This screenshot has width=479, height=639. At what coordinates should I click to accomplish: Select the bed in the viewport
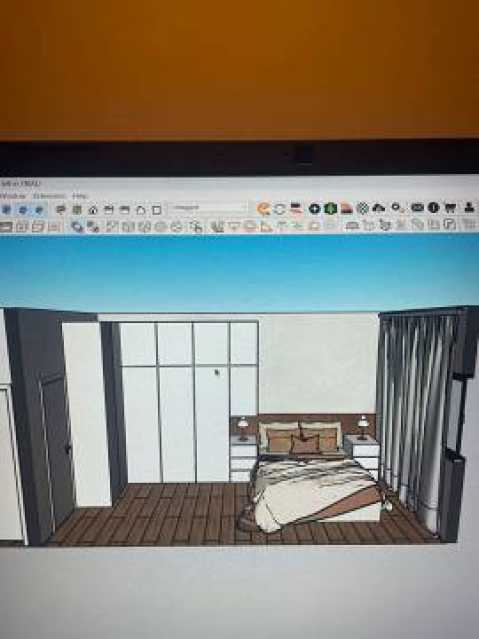click(316, 481)
